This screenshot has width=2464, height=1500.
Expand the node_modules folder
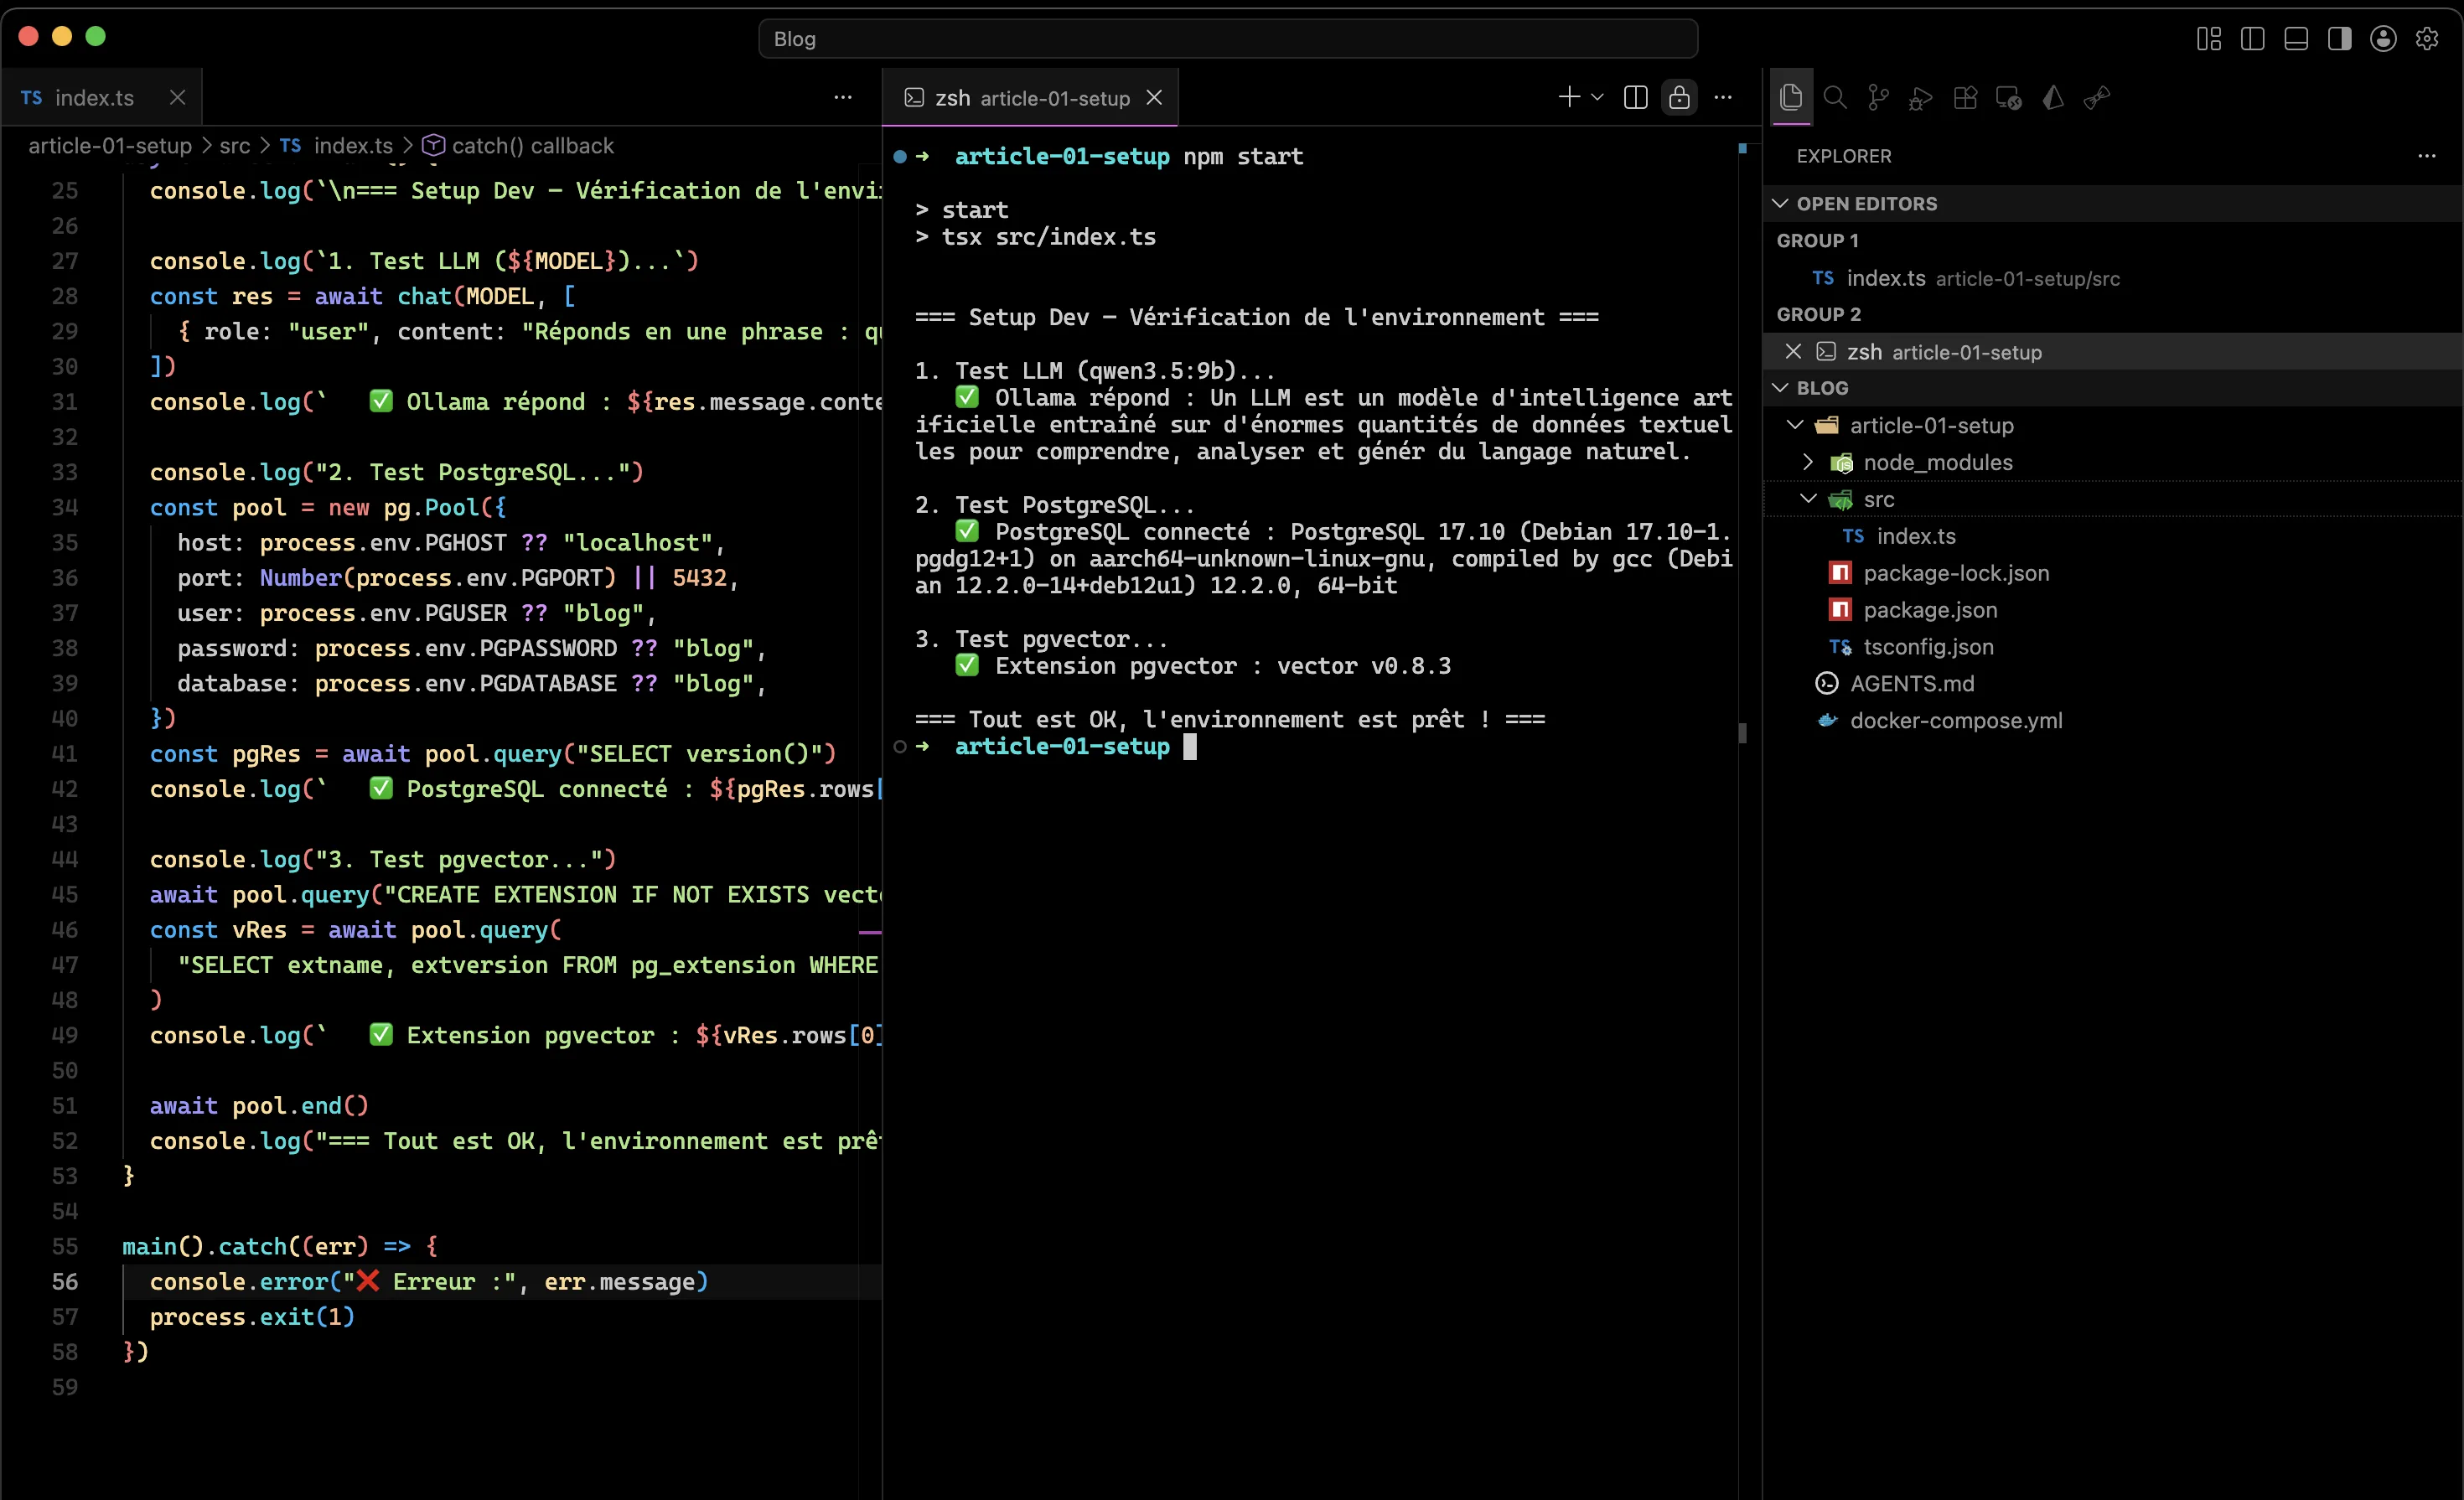coord(1808,462)
